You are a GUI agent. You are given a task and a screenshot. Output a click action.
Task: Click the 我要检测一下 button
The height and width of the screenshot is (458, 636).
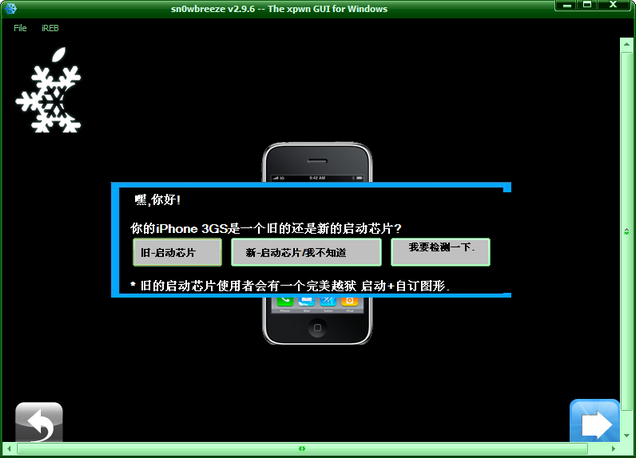pyautogui.click(x=440, y=252)
